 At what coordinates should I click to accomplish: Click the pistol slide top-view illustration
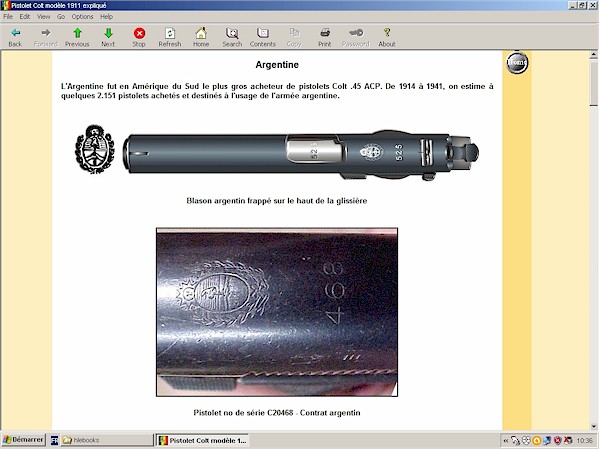[301, 155]
